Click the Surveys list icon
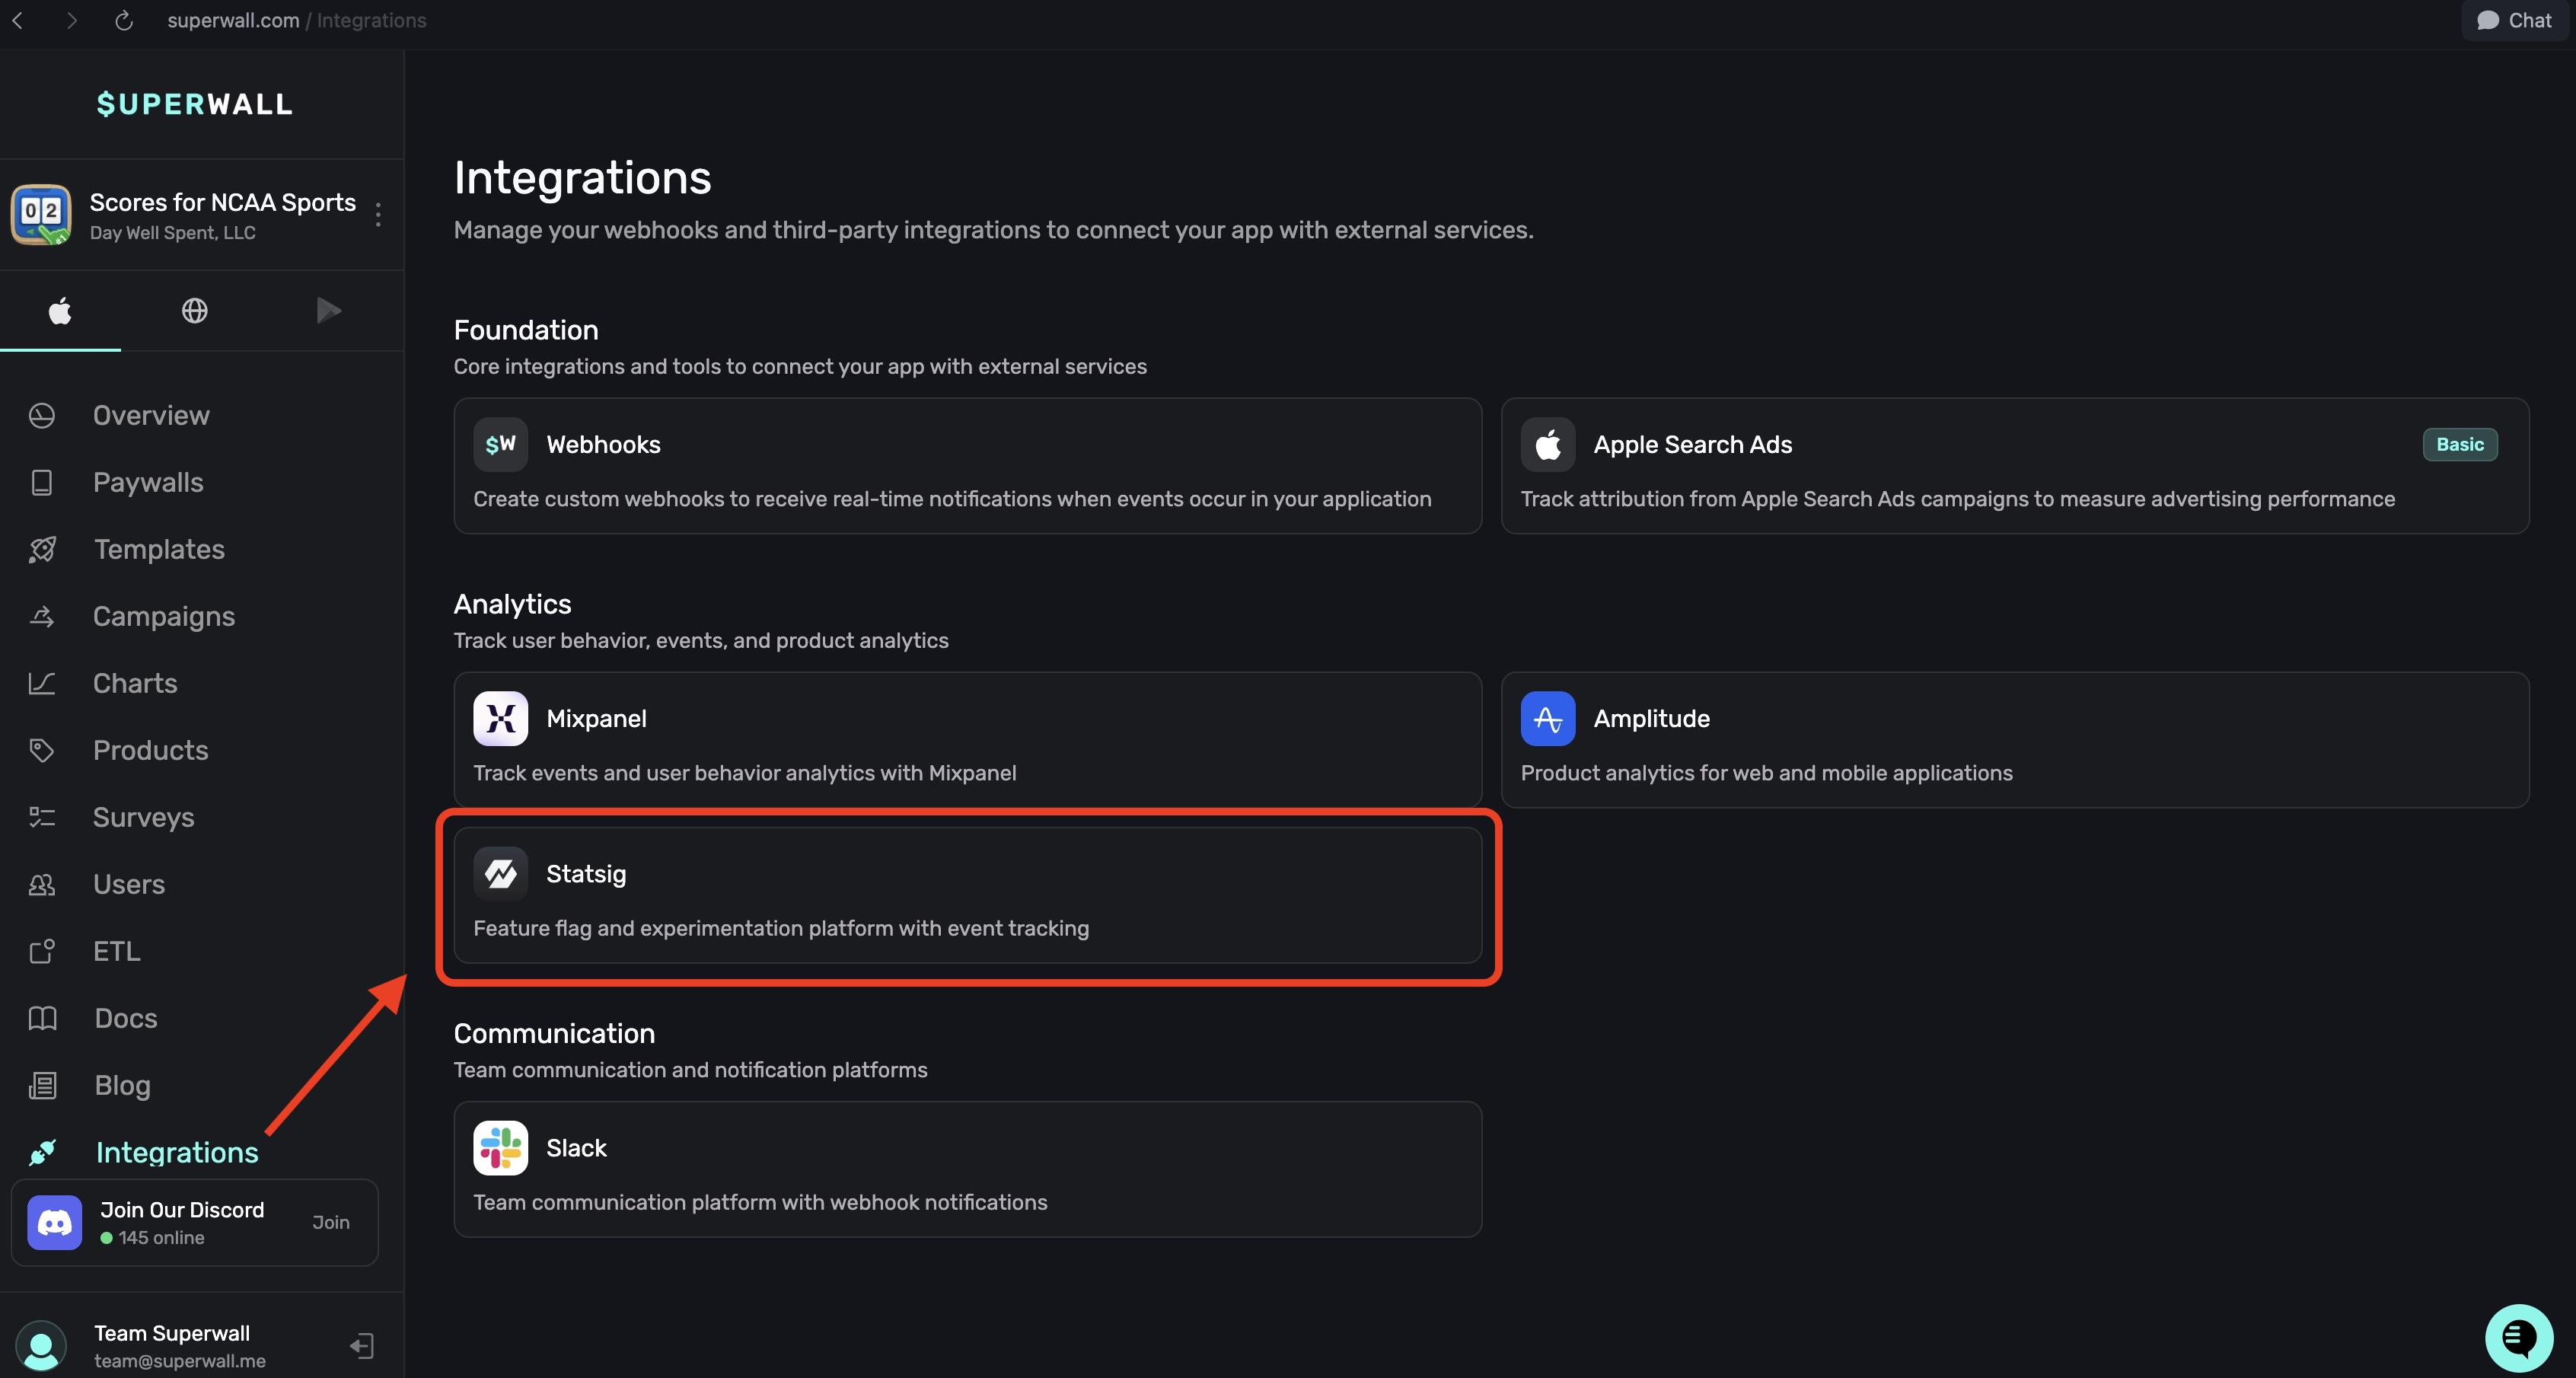Image resolution: width=2576 pixels, height=1378 pixels. (x=42, y=817)
